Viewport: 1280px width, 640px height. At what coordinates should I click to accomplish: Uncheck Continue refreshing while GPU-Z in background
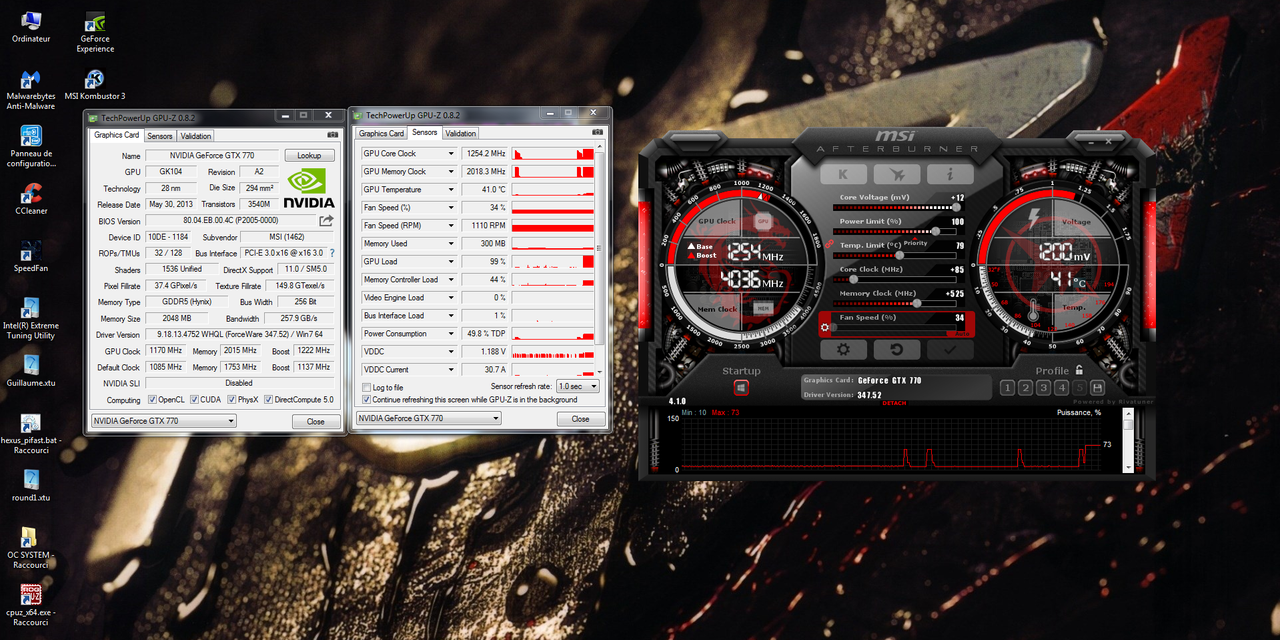point(366,399)
